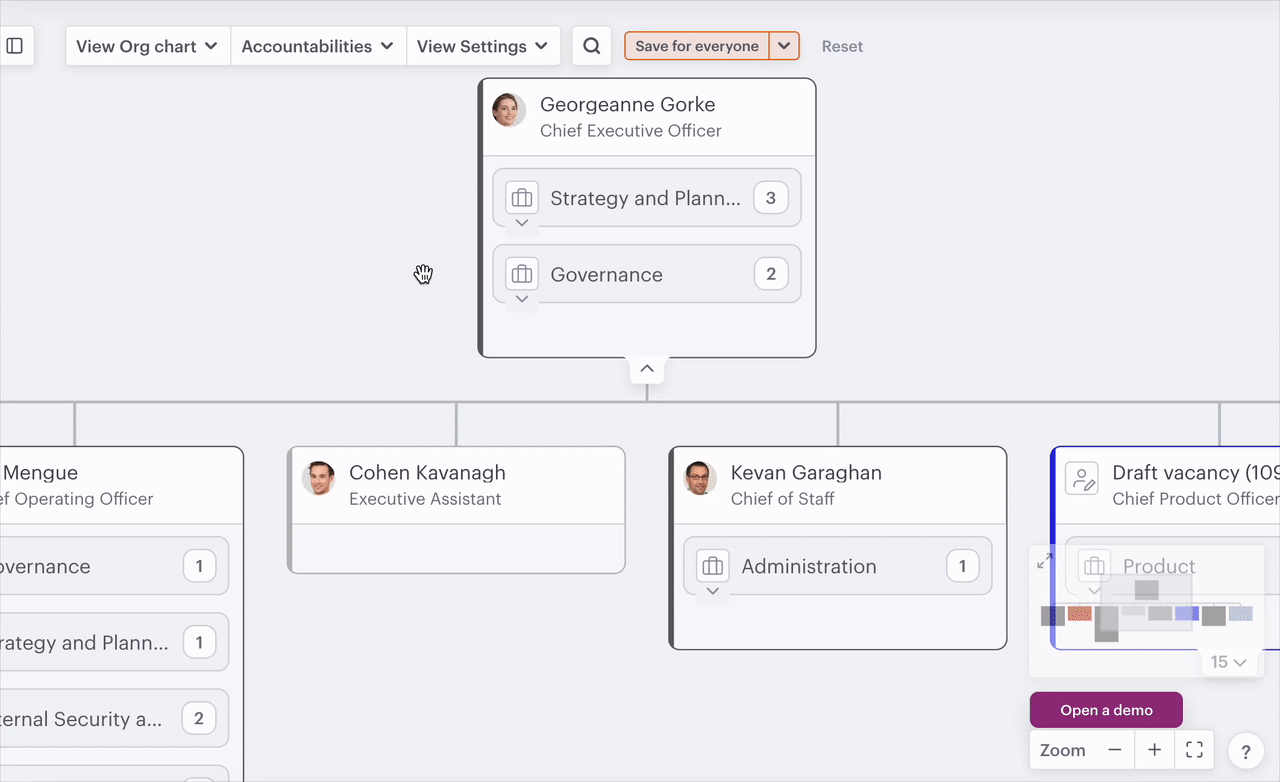Toggle the sidebar panel icon
The image size is (1280, 782).
tap(15, 46)
